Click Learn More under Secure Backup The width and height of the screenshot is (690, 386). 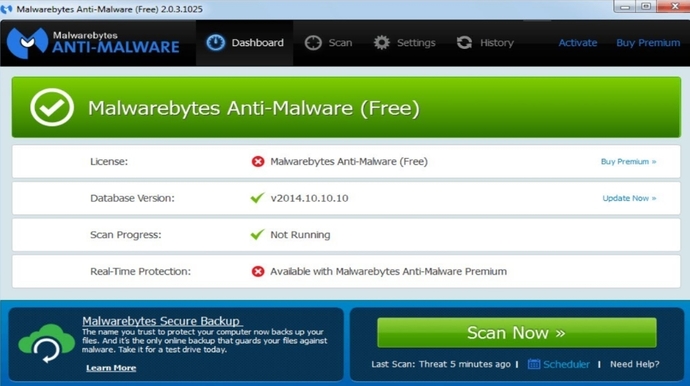click(x=111, y=368)
